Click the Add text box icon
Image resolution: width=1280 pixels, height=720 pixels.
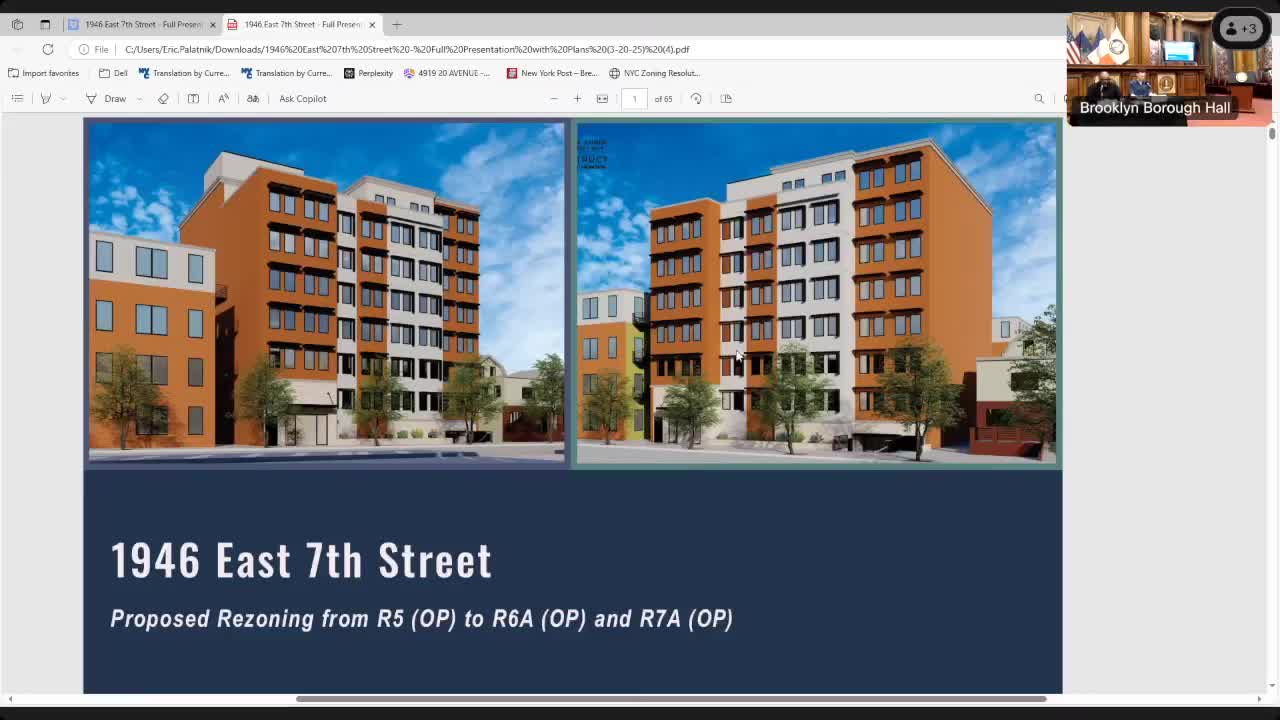(193, 98)
